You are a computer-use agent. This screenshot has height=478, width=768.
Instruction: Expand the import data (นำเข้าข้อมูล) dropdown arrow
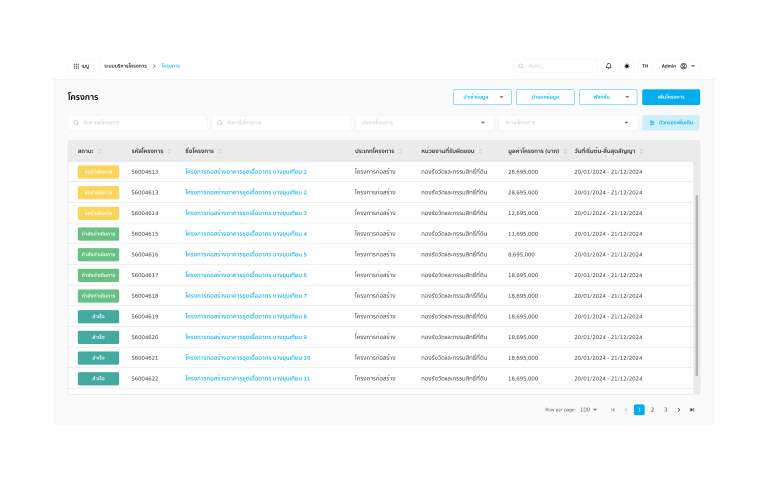(x=502, y=97)
